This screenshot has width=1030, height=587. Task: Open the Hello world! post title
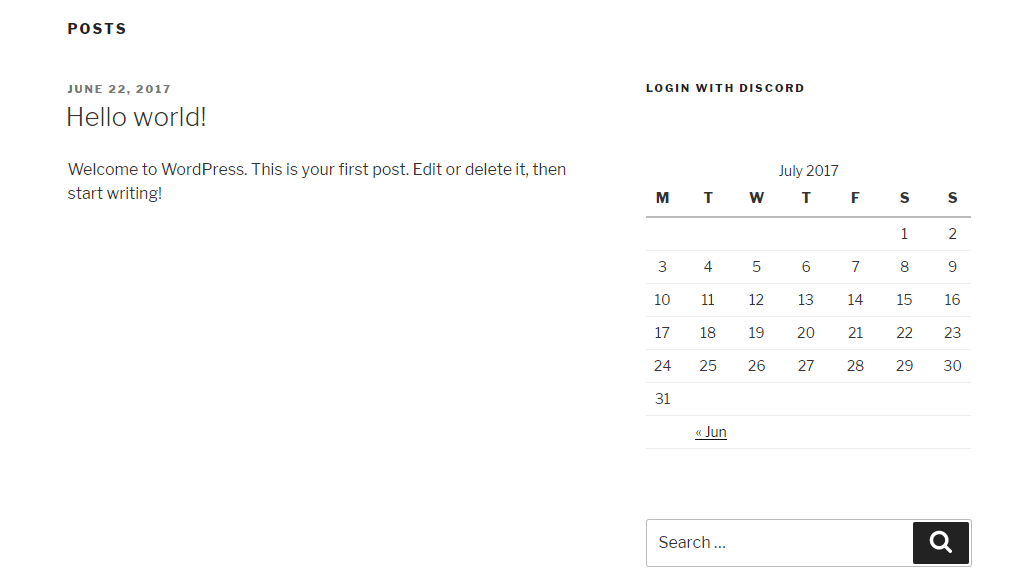(x=137, y=117)
